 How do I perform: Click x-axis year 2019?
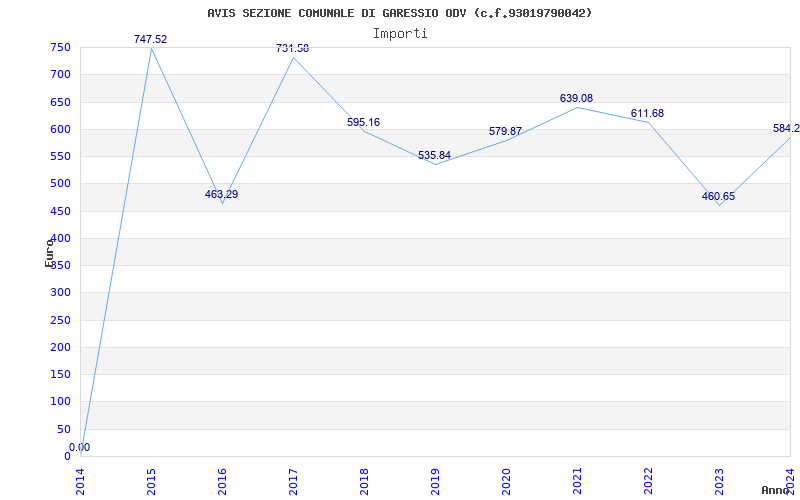tap(435, 482)
